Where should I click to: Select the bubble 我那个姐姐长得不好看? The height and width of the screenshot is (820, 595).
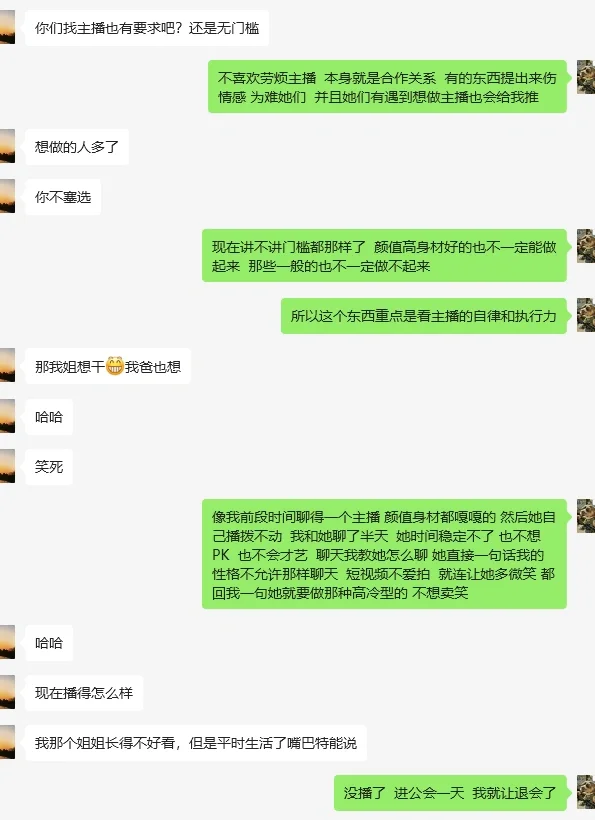click(x=196, y=743)
